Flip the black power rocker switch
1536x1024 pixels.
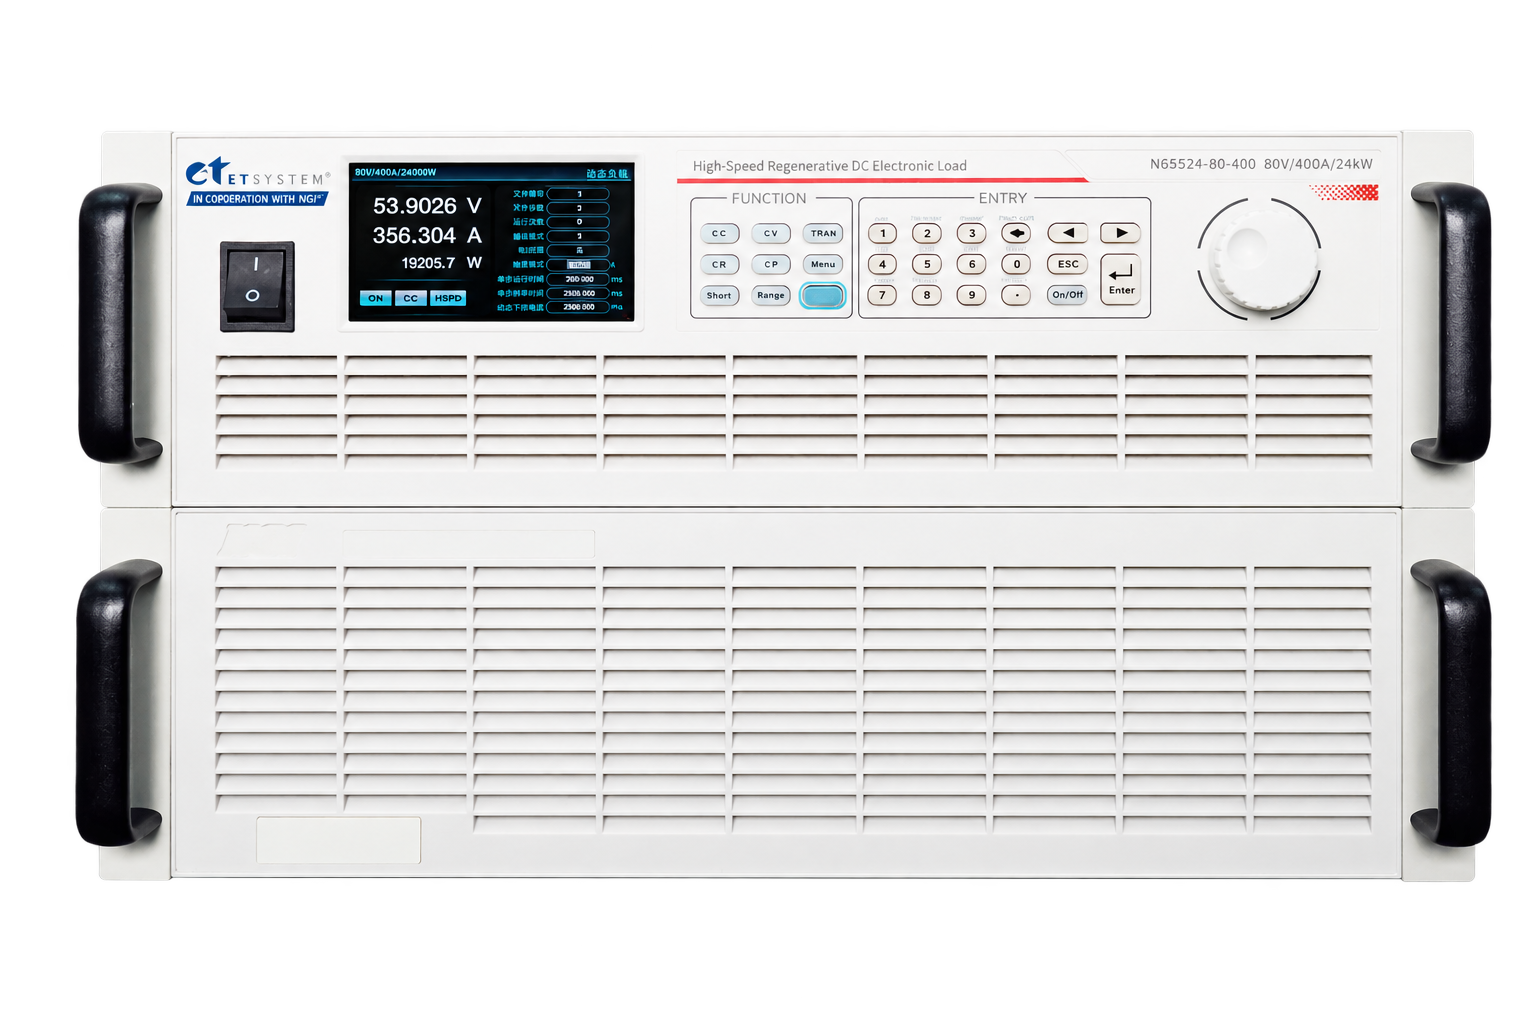coord(257,286)
